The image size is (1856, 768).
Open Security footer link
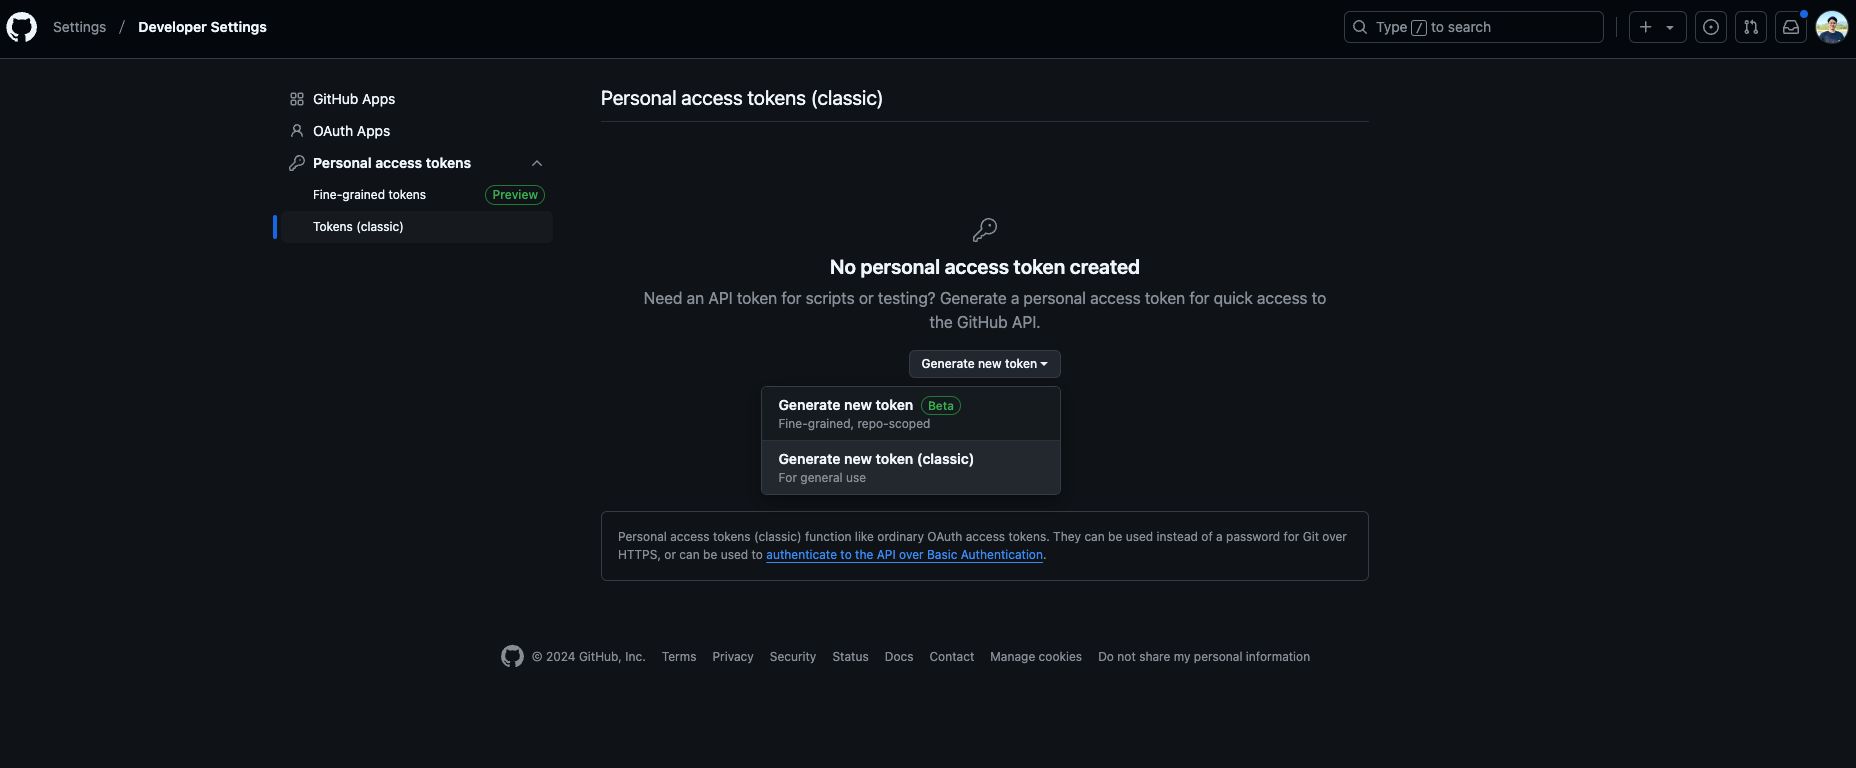tap(793, 657)
